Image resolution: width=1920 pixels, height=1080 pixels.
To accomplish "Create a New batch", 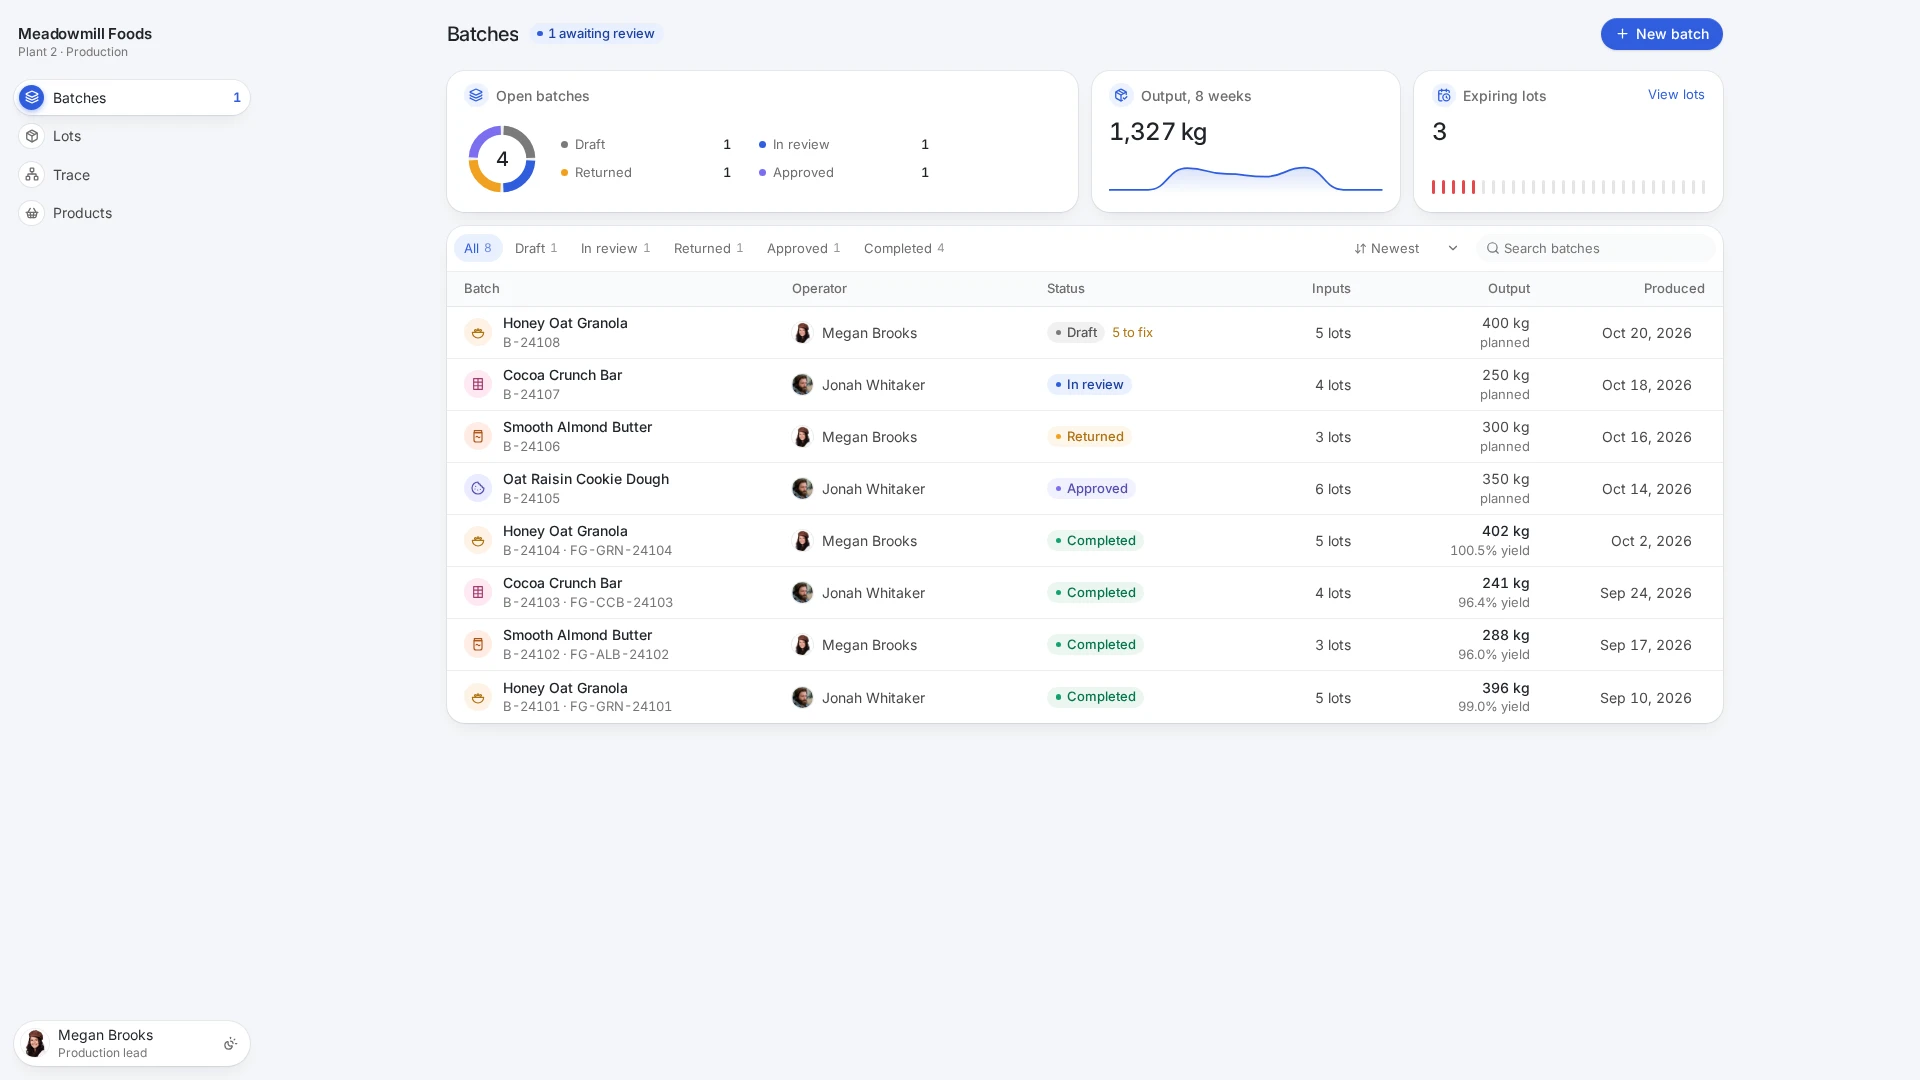I will click(1662, 34).
